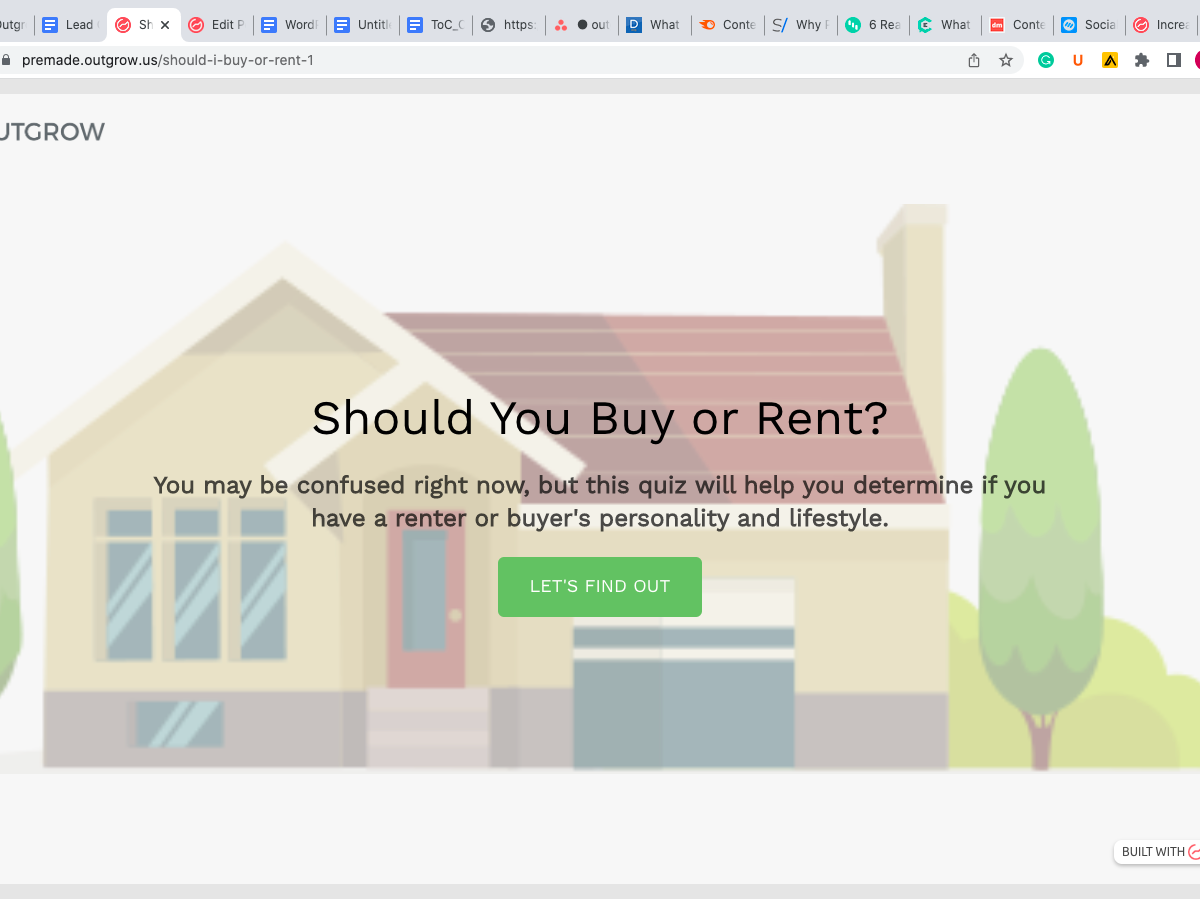Open the 'ToC_C' document tab
Screen dimensions: 1200x900
pos(436,25)
